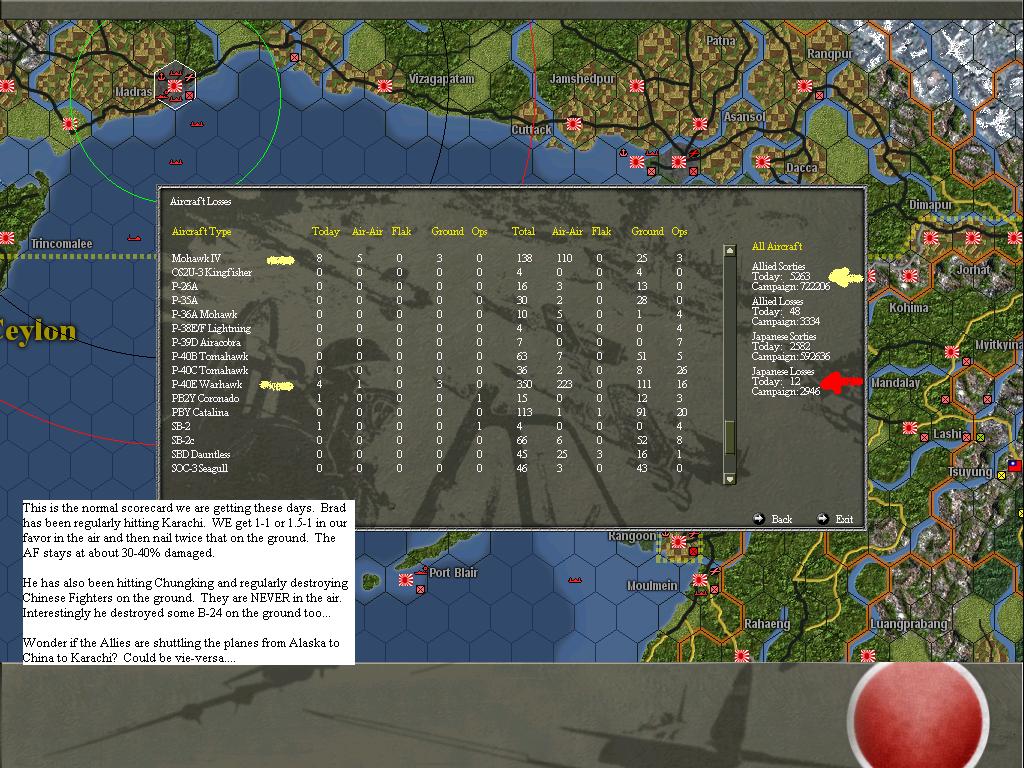This screenshot has width=1024, height=768.
Task: Select the P-36A Mohawk row name
Action: 204,314
